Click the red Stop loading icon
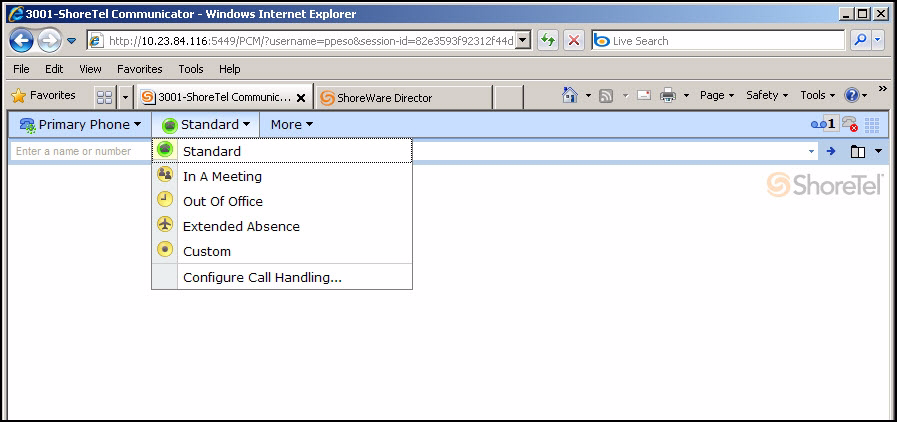897x422 pixels. tap(574, 41)
